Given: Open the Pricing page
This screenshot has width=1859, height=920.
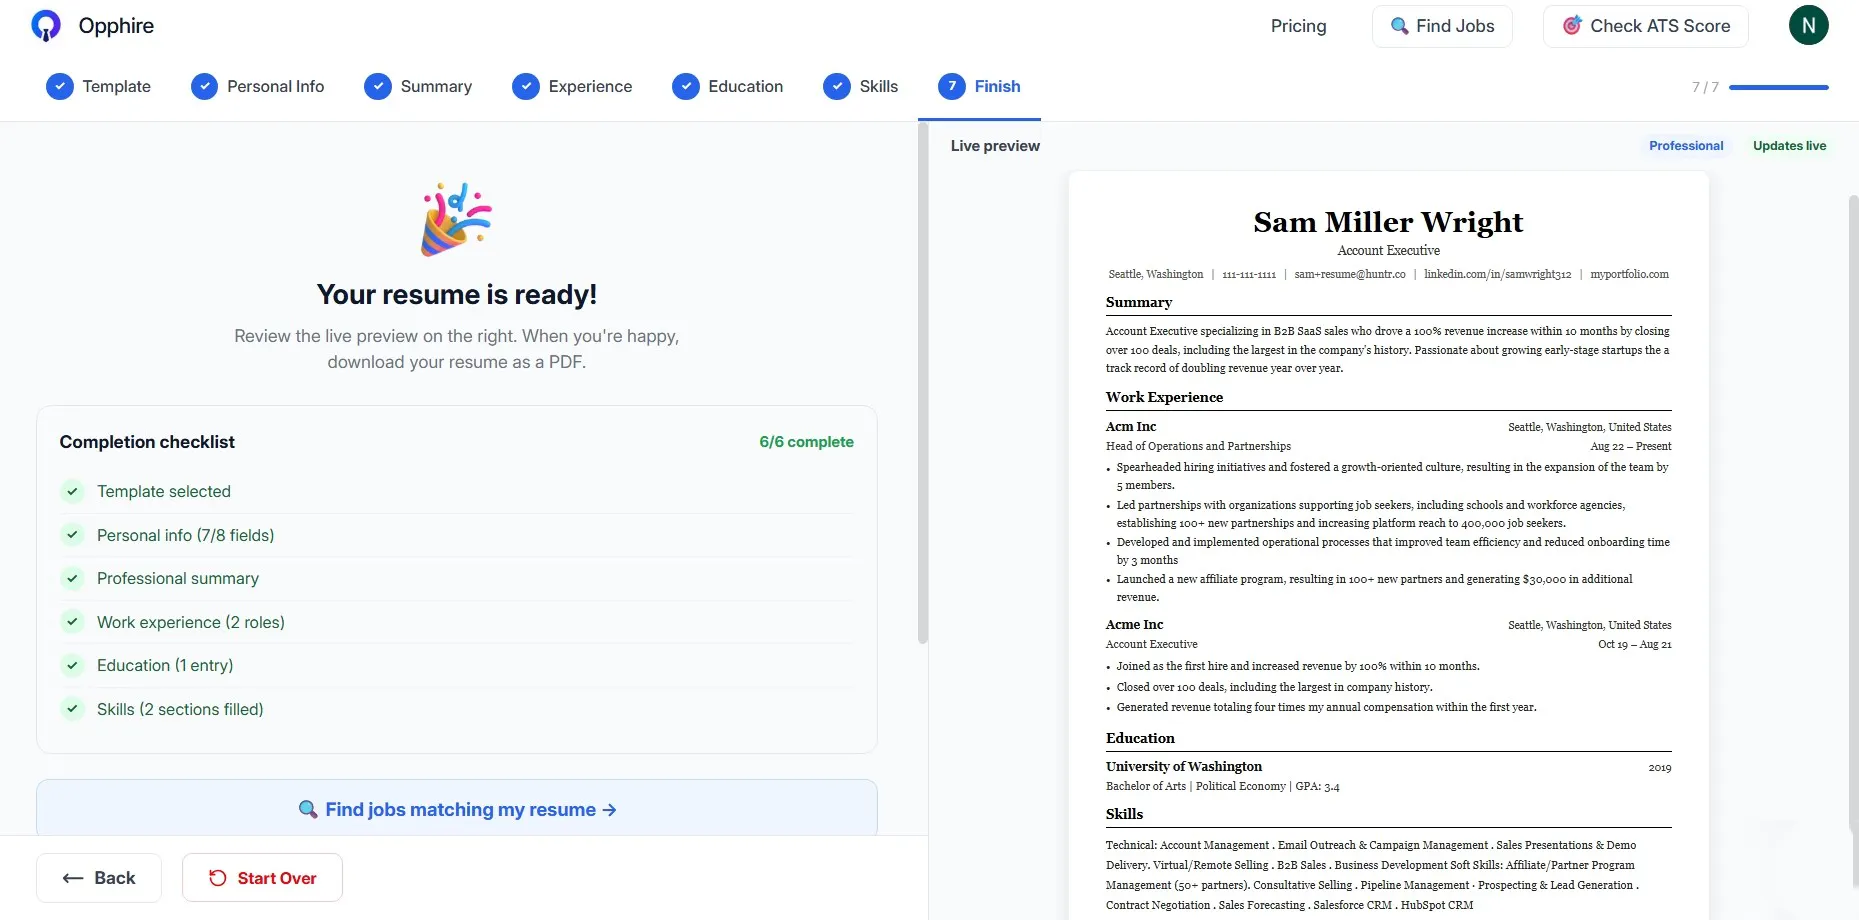Looking at the screenshot, I should coord(1298,26).
